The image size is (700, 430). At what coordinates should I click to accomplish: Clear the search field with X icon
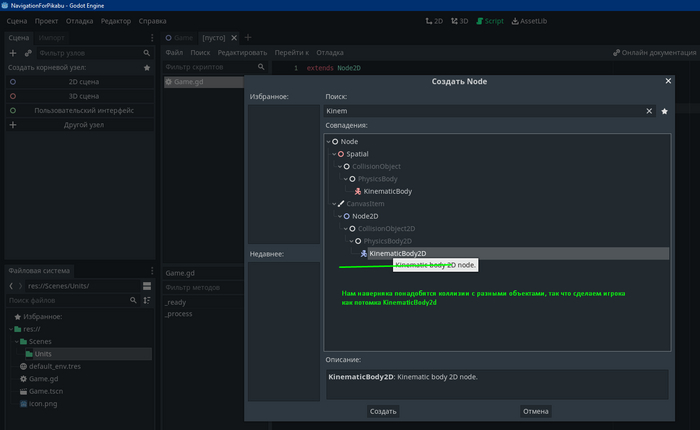tap(649, 111)
